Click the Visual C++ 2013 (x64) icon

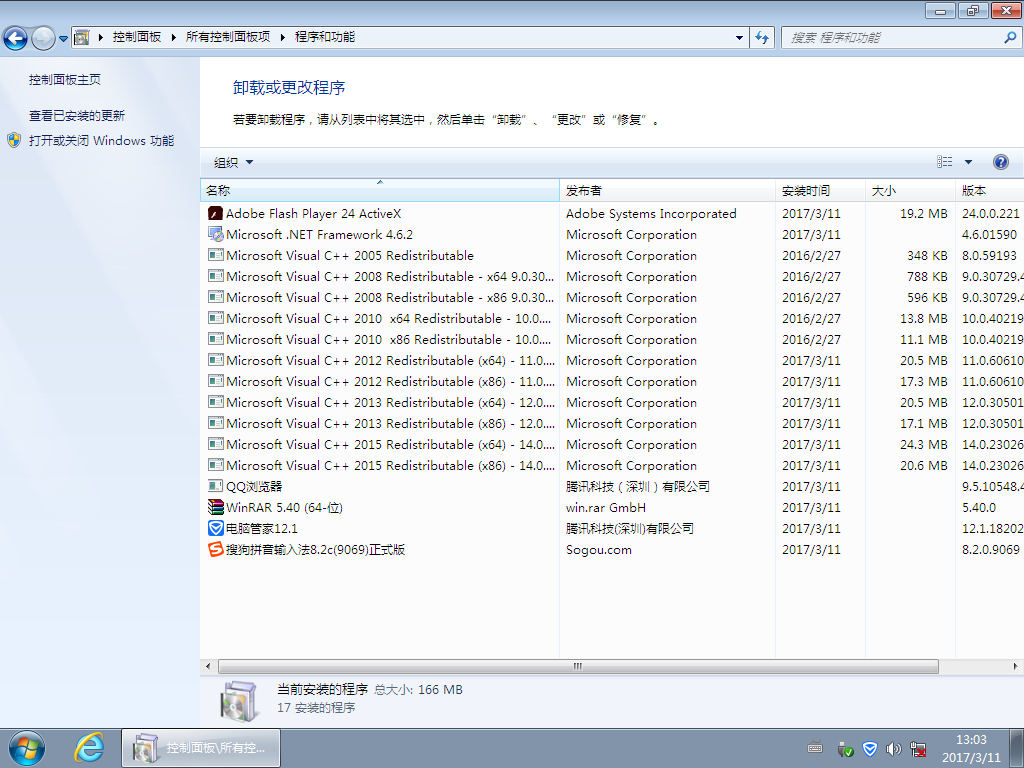pos(216,402)
